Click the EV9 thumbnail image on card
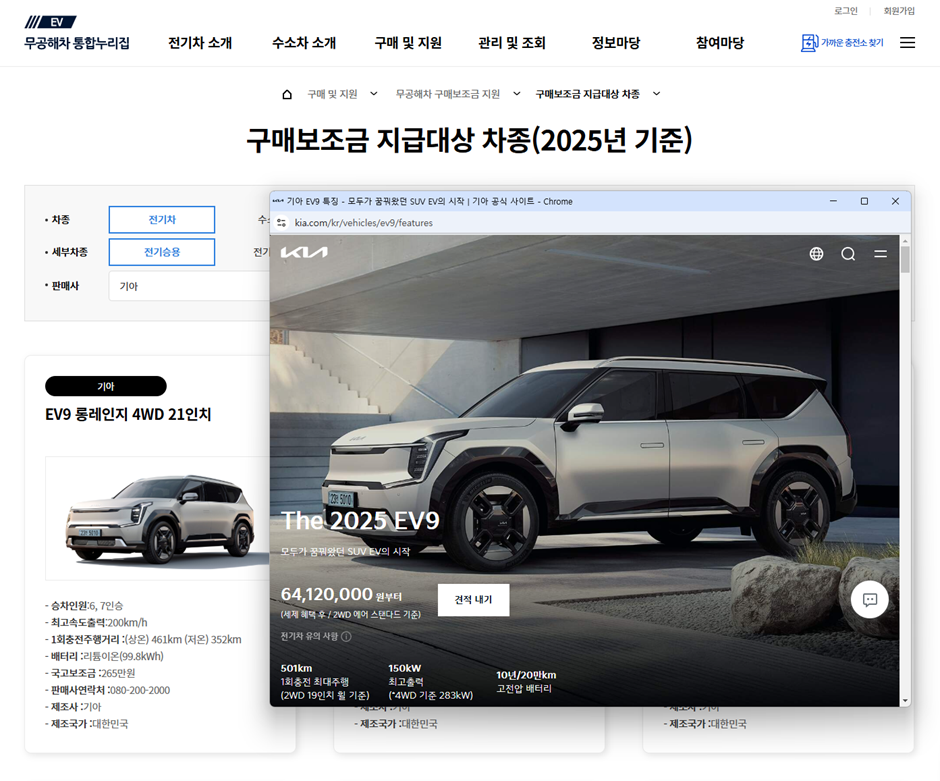 (158, 518)
